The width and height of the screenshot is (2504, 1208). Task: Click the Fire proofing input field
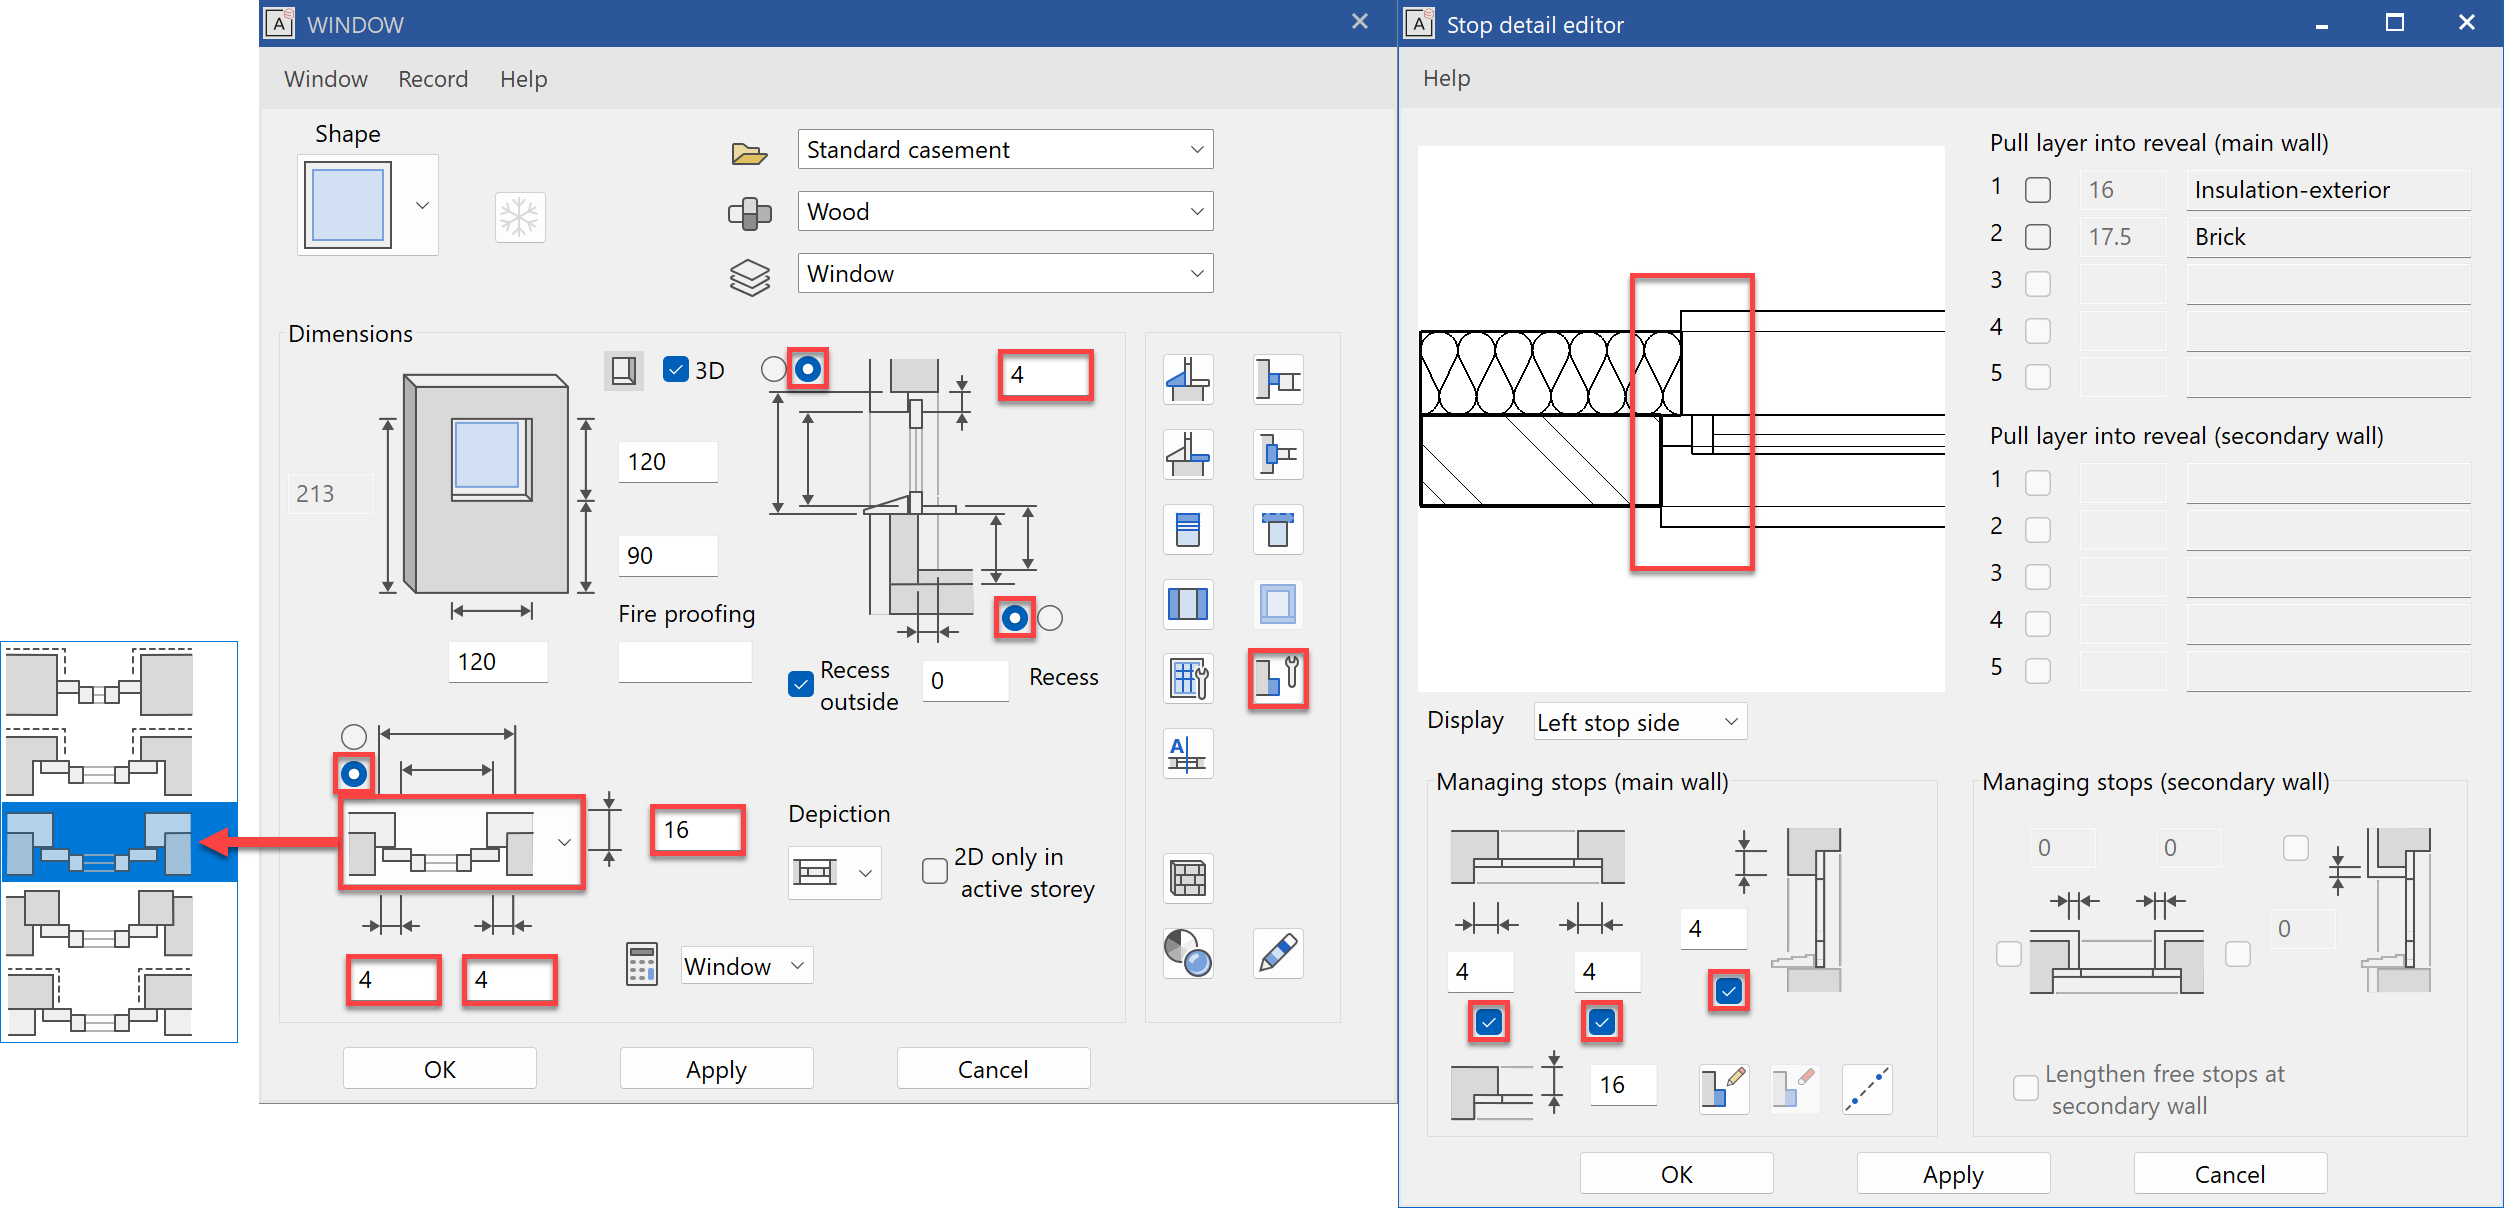[685, 662]
